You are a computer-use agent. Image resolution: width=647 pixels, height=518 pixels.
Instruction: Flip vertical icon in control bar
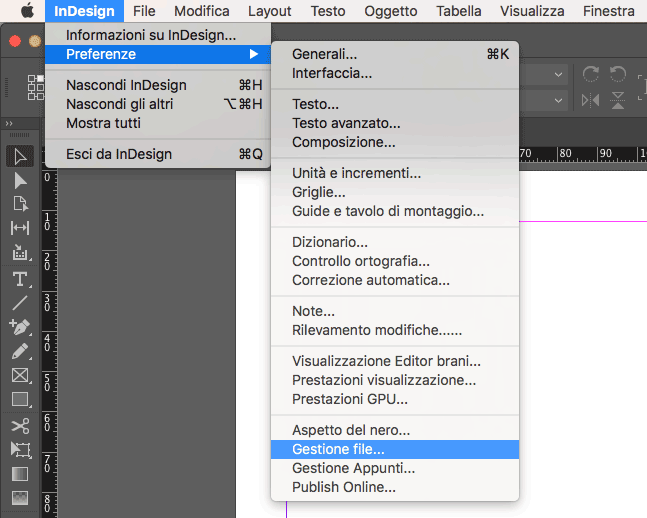point(618,100)
